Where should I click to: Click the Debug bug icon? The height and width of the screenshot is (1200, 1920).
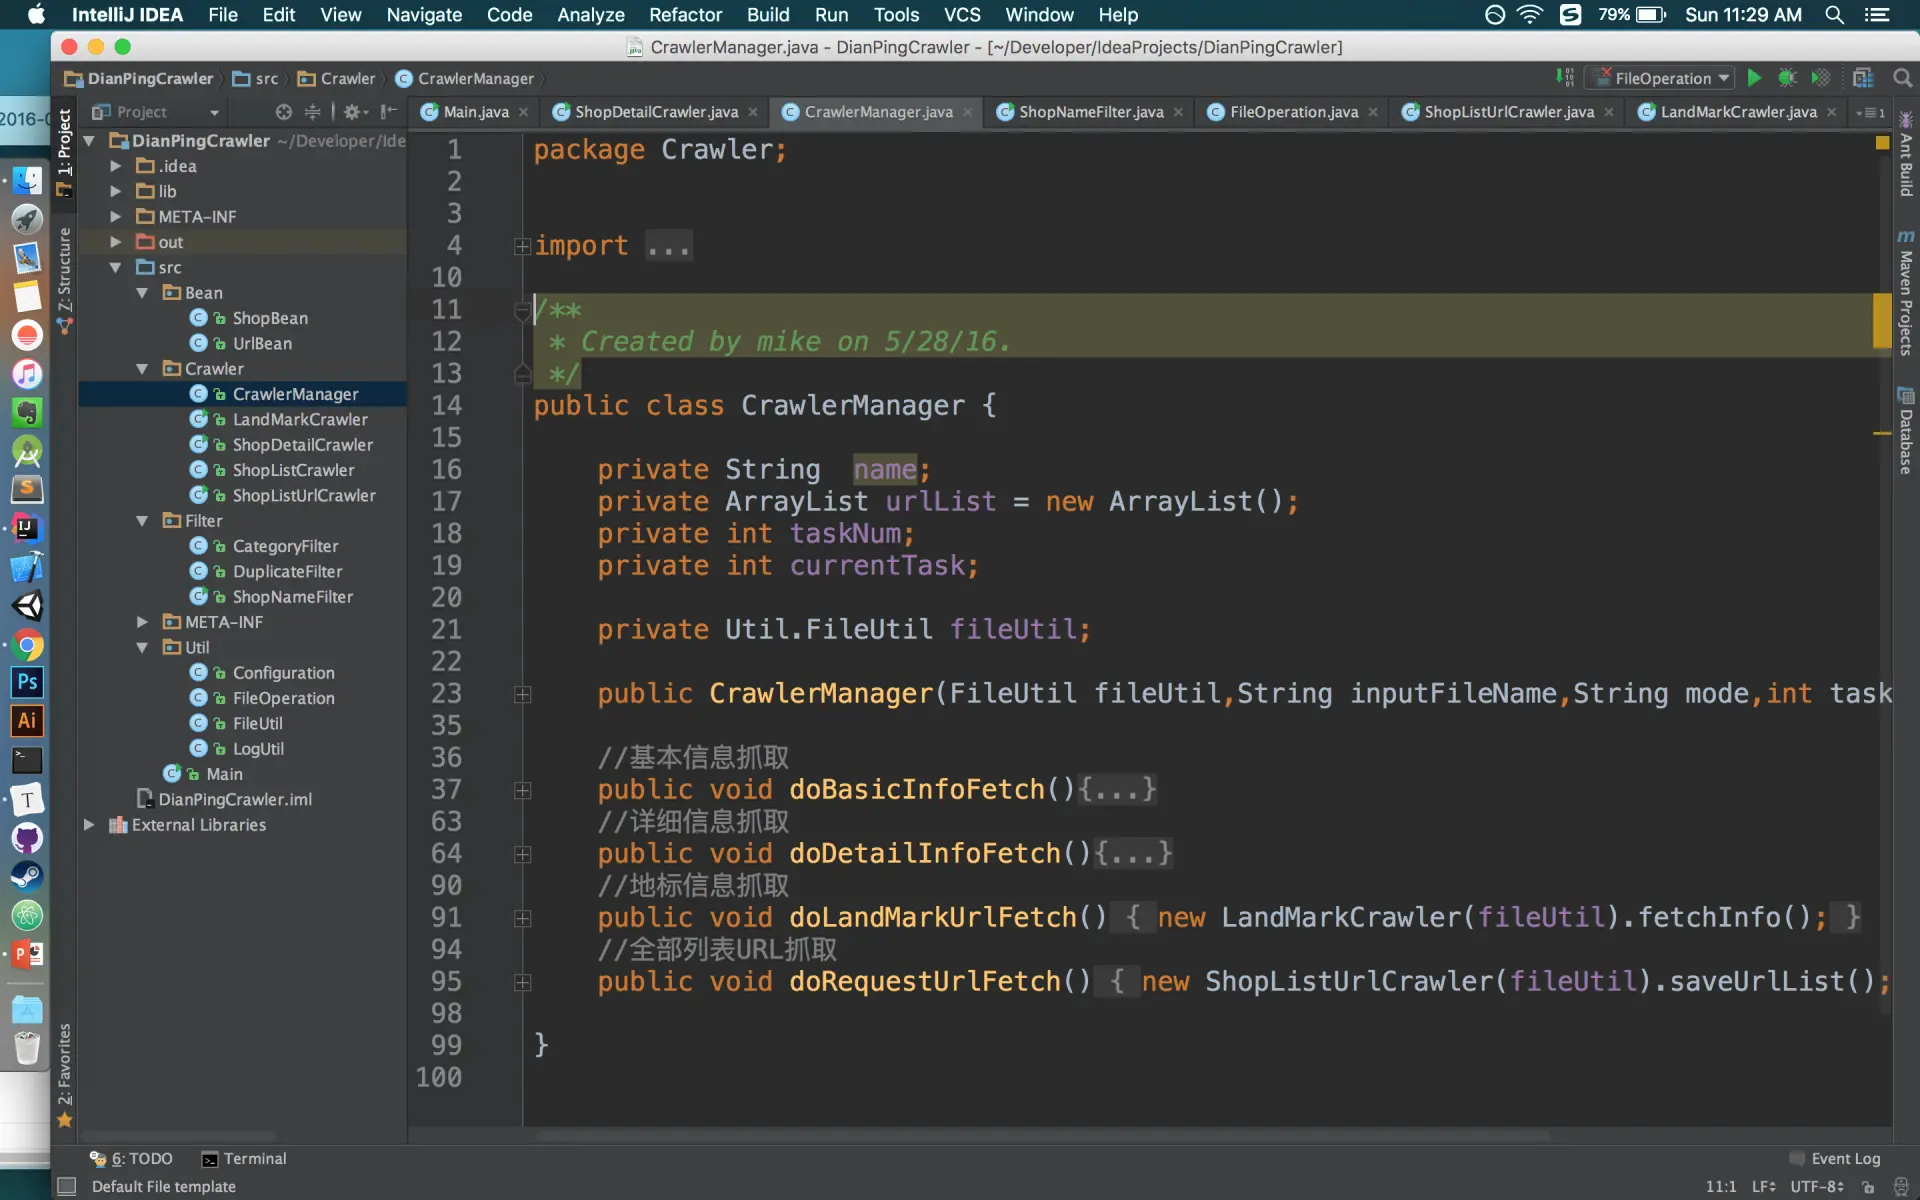[x=1787, y=78]
